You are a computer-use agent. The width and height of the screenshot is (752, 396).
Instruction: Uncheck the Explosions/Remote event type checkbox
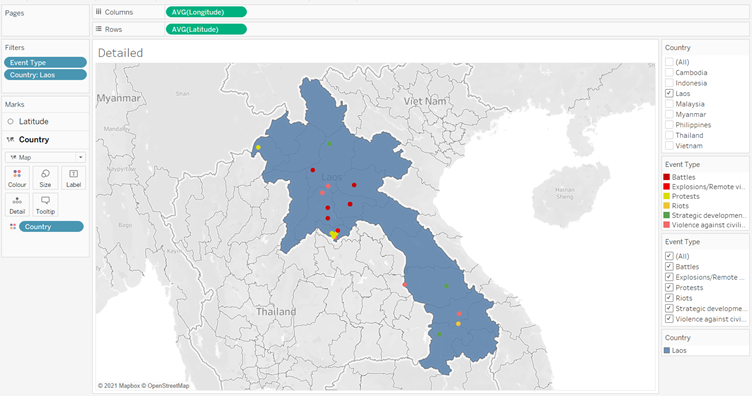pyautogui.click(x=669, y=277)
